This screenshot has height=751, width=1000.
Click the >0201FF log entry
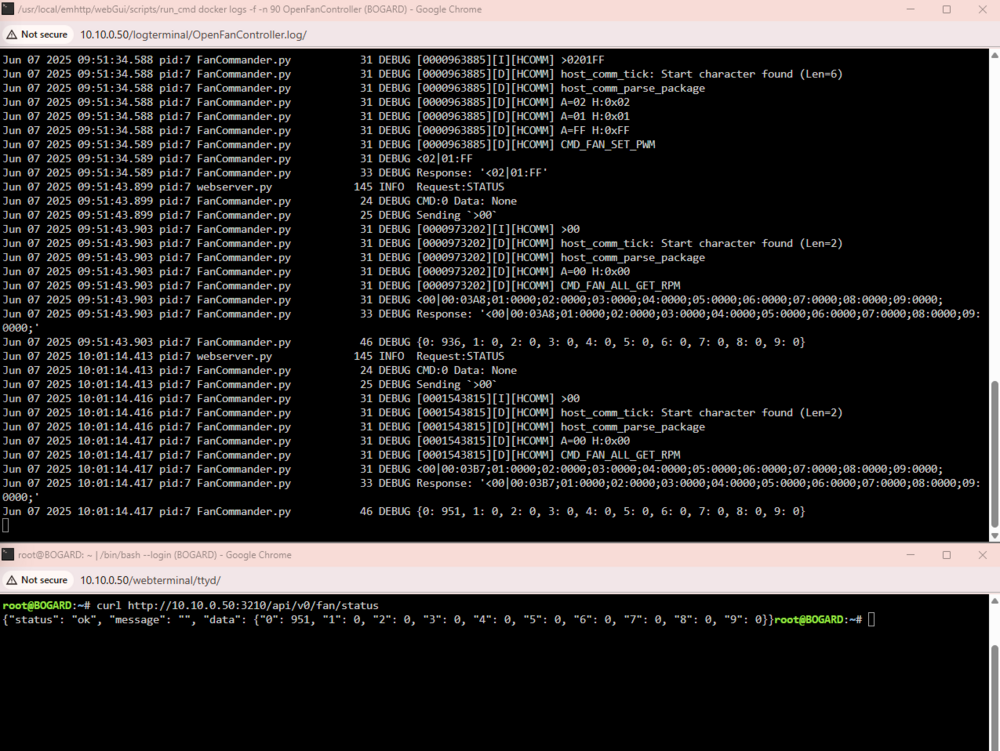tap(304, 60)
